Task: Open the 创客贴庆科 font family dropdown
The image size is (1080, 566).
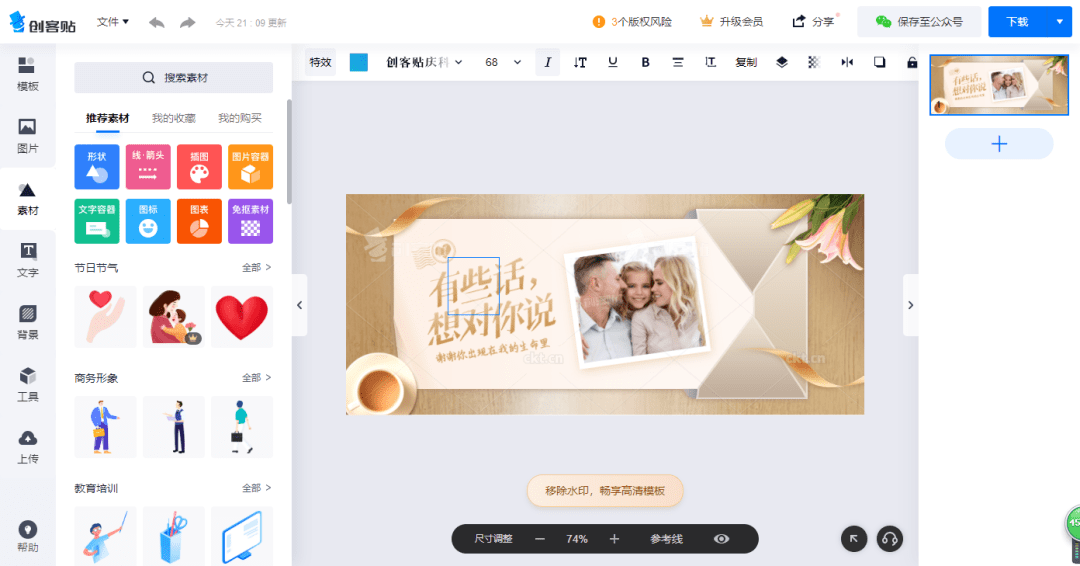Action: 424,62
